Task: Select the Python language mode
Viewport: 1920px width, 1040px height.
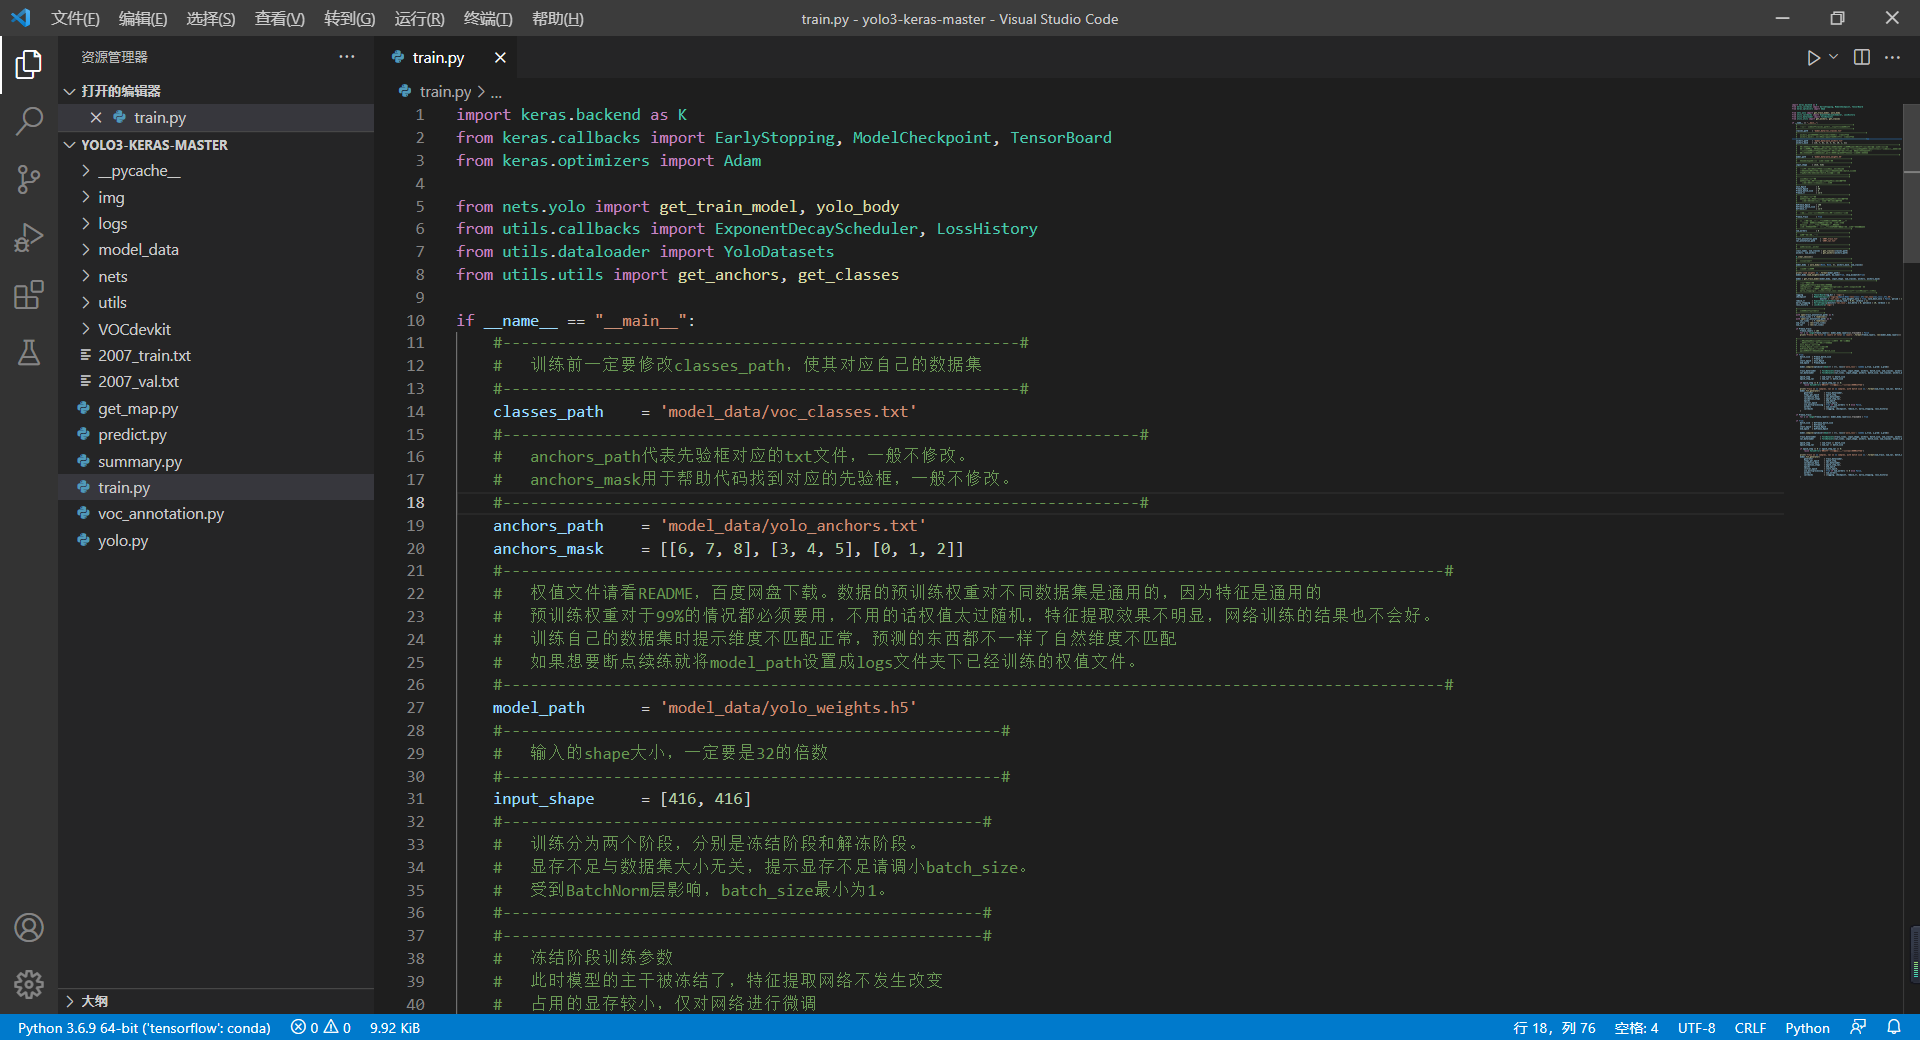Action: point(1807,1027)
